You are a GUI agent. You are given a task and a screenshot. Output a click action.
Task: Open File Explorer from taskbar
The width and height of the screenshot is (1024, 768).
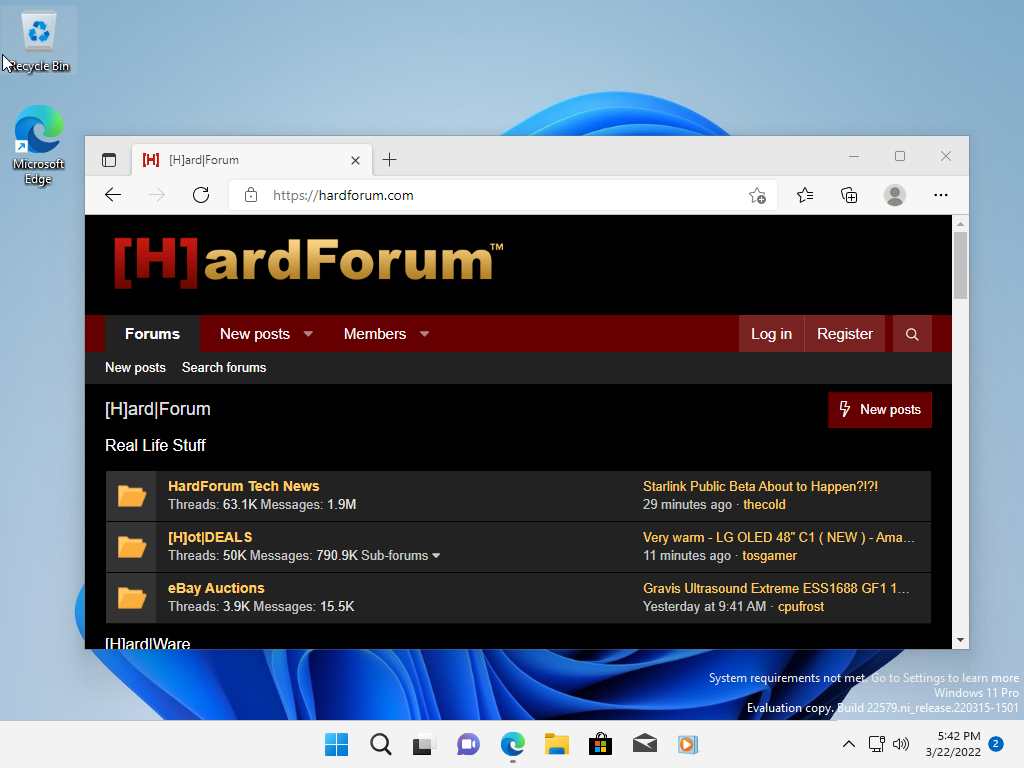pos(556,744)
